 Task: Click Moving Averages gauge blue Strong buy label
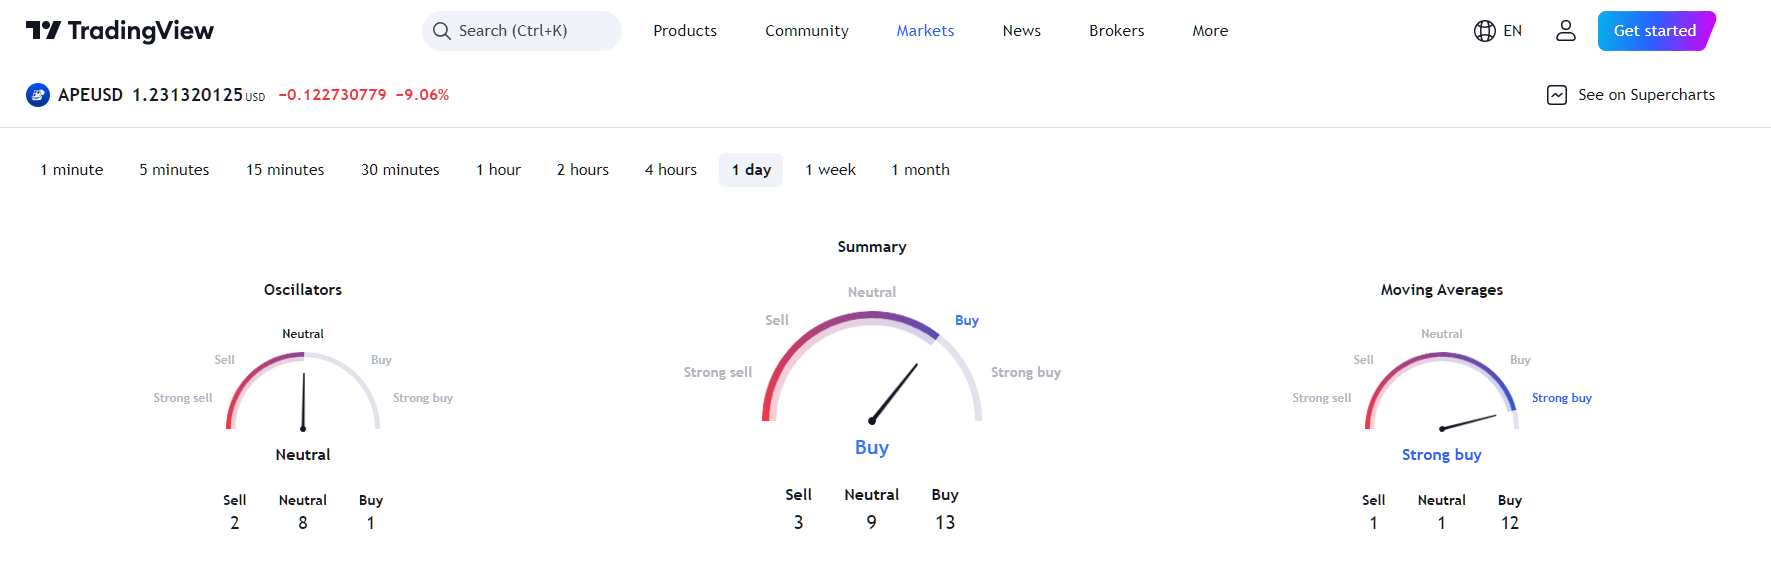coord(1562,398)
